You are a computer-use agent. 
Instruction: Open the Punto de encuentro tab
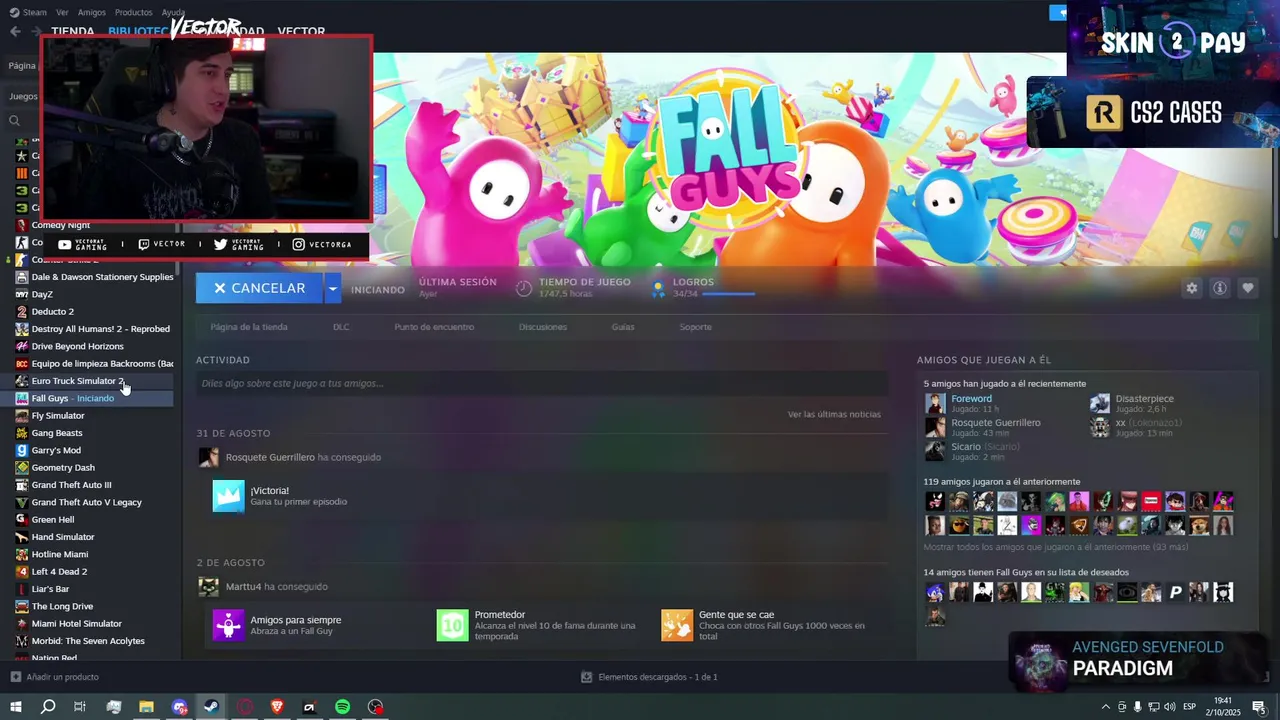pyautogui.click(x=434, y=327)
